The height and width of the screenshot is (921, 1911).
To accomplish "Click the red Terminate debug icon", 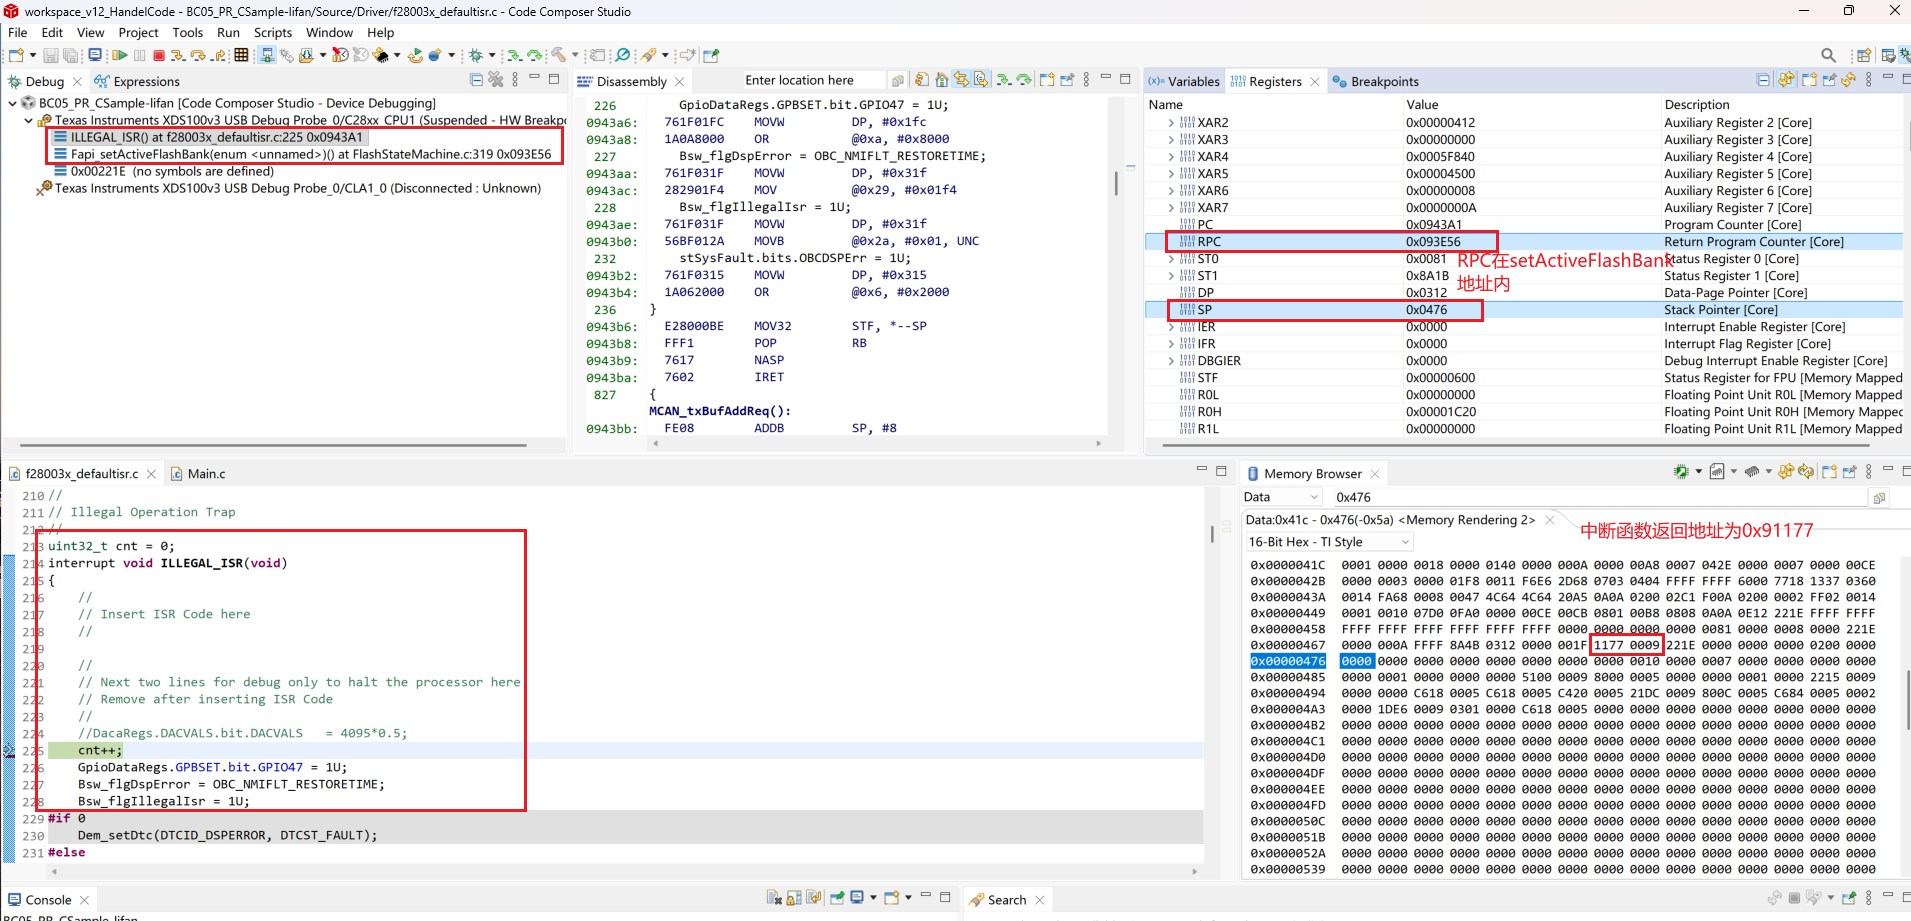I will click(158, 55).
